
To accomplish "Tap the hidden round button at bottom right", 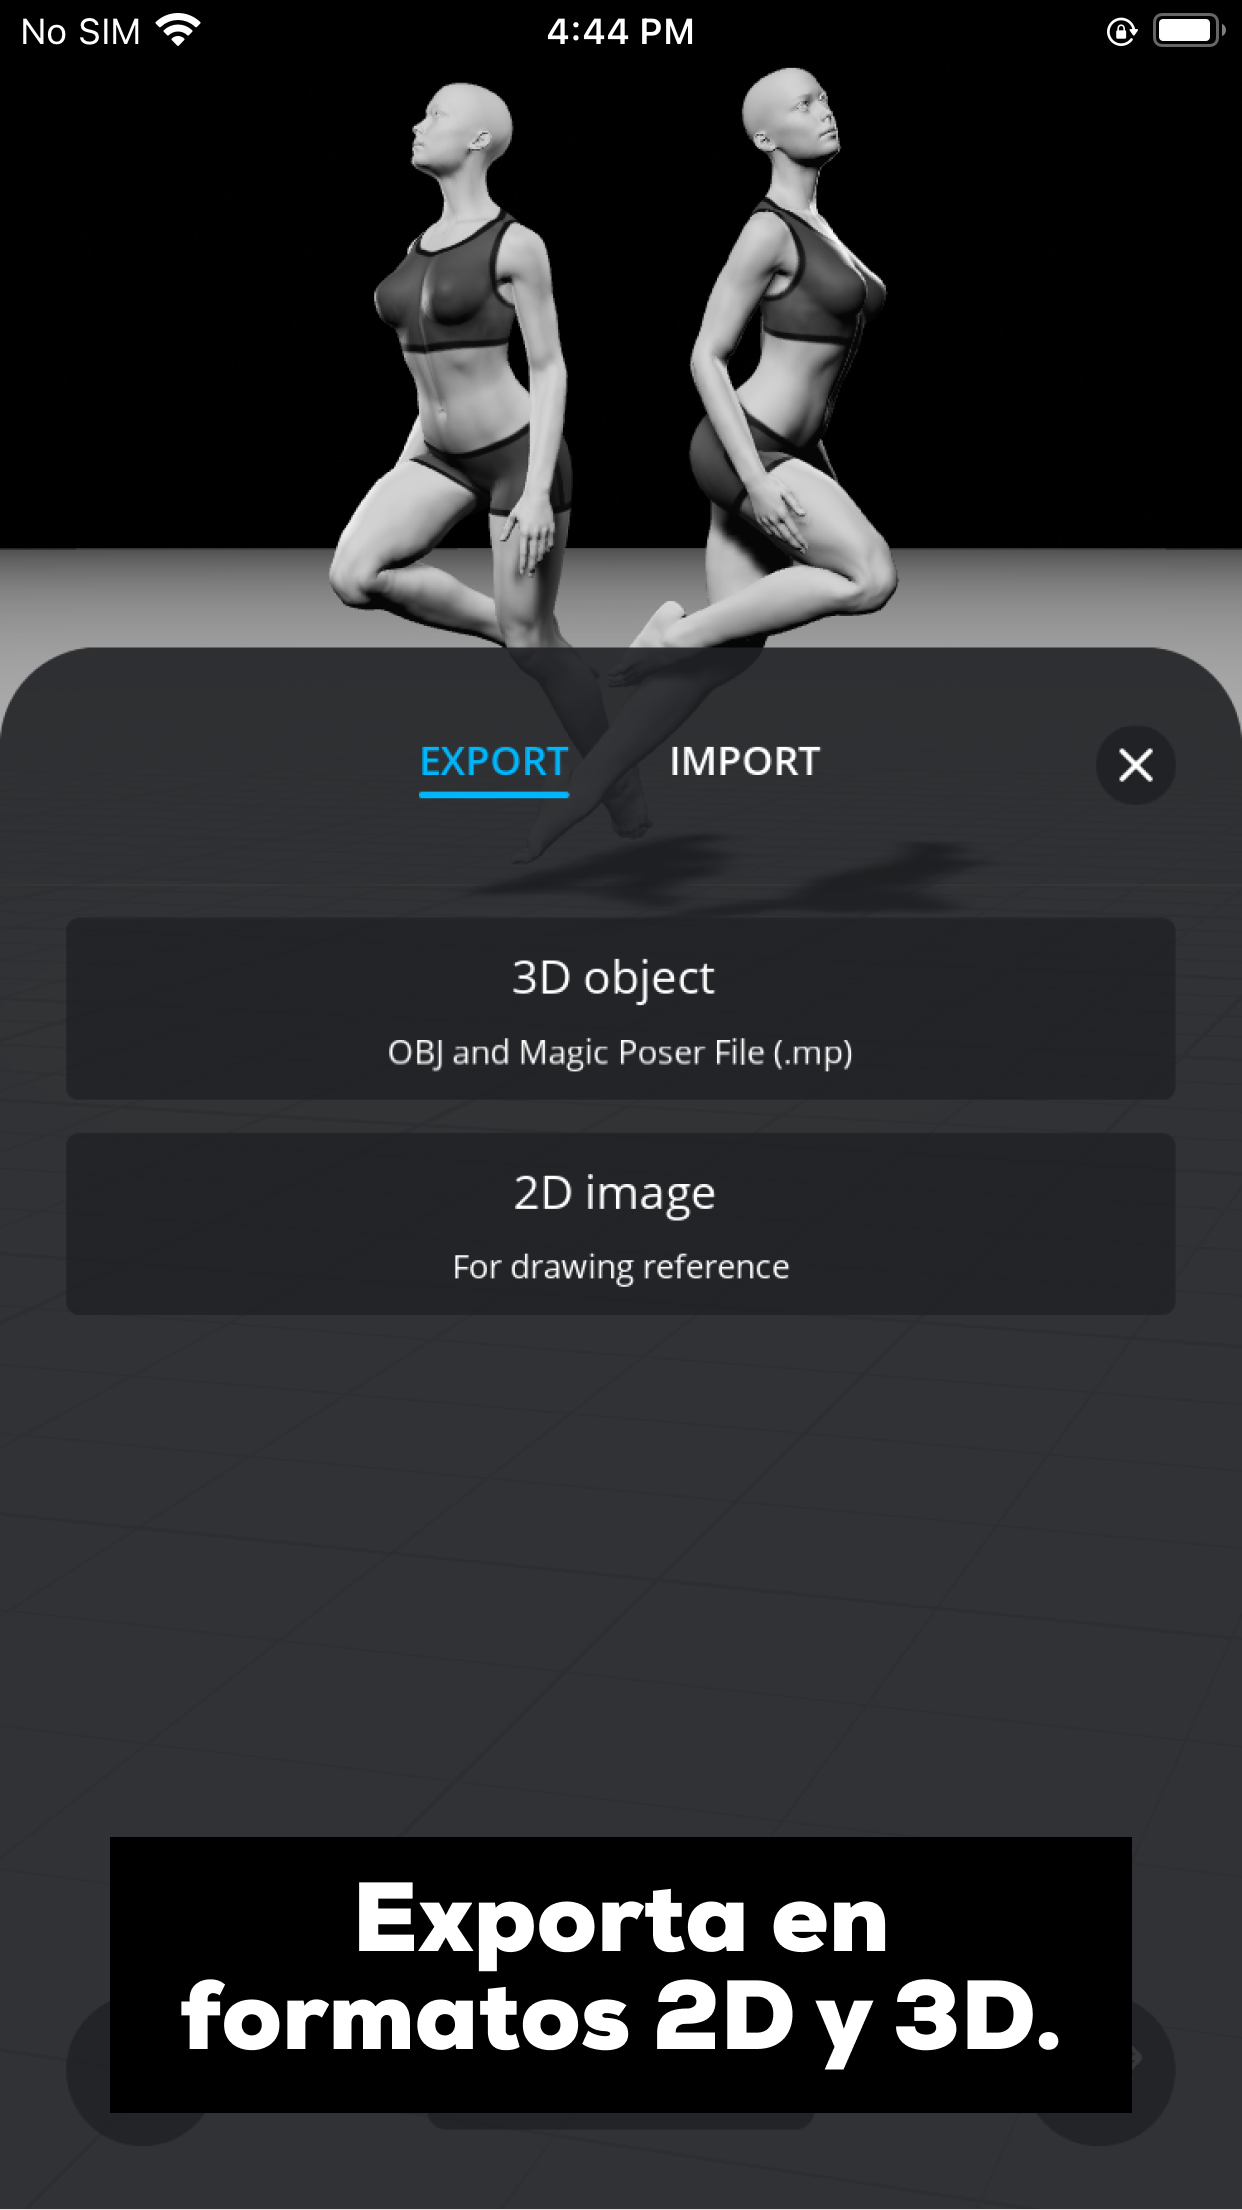I will point(1153,2070).
